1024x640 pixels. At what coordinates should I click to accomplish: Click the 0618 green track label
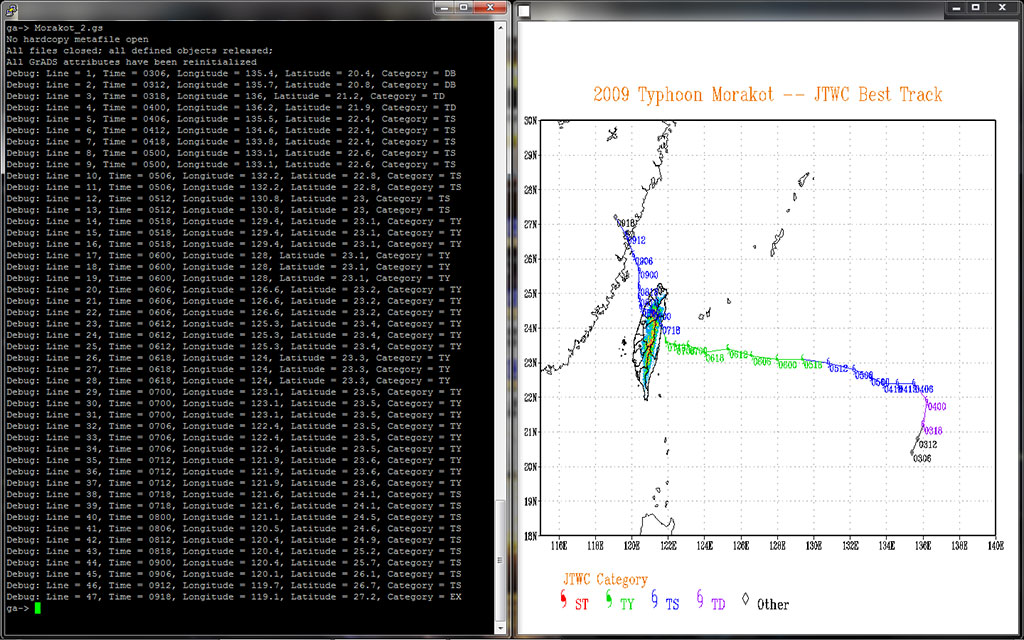pos(715,359)
